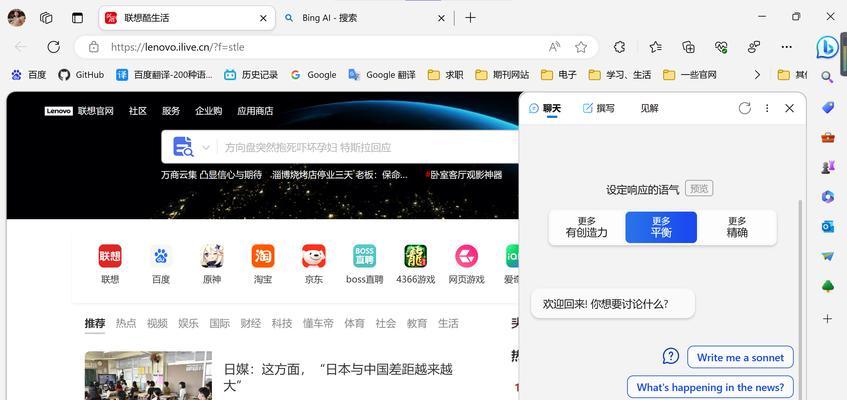
Task: Click the 预览 preview badge
Action: pos(699,189)
